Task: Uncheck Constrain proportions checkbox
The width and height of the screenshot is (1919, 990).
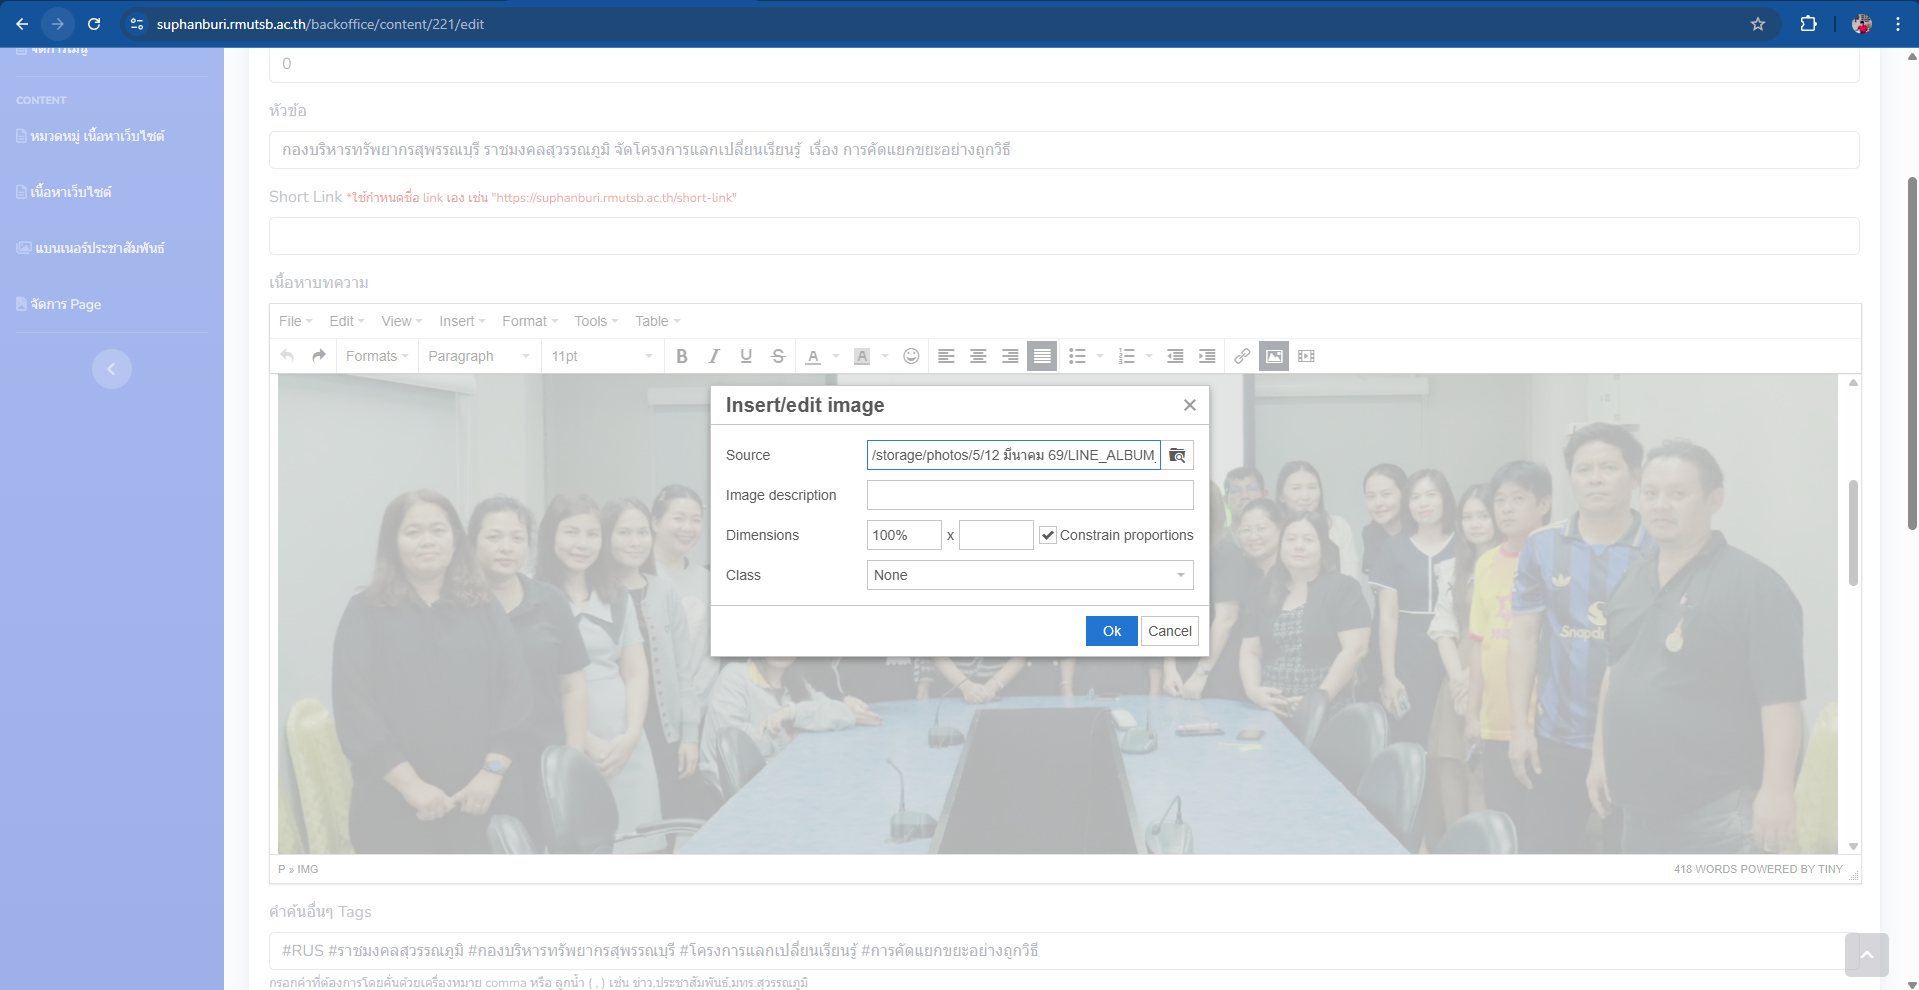Action: pos(1048,535)
